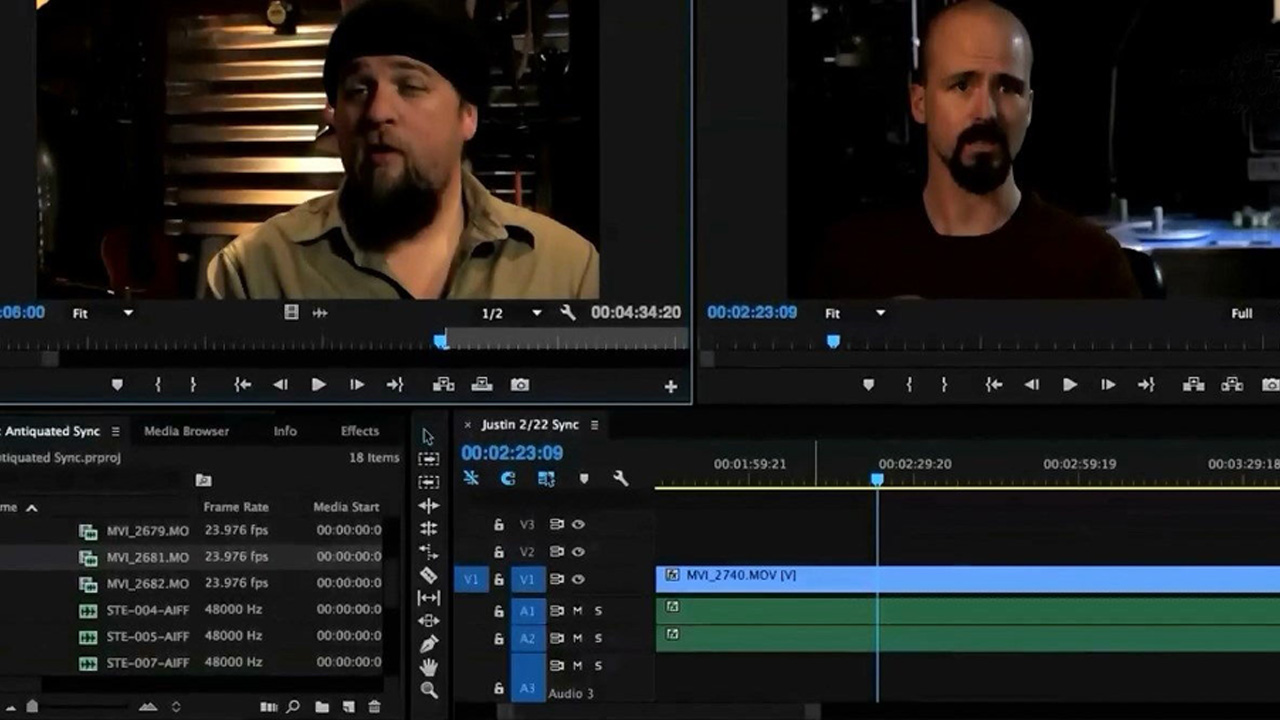1280x720 pixels.
Task: Click Extract button in Program monitor
Action: [1232, 384]
